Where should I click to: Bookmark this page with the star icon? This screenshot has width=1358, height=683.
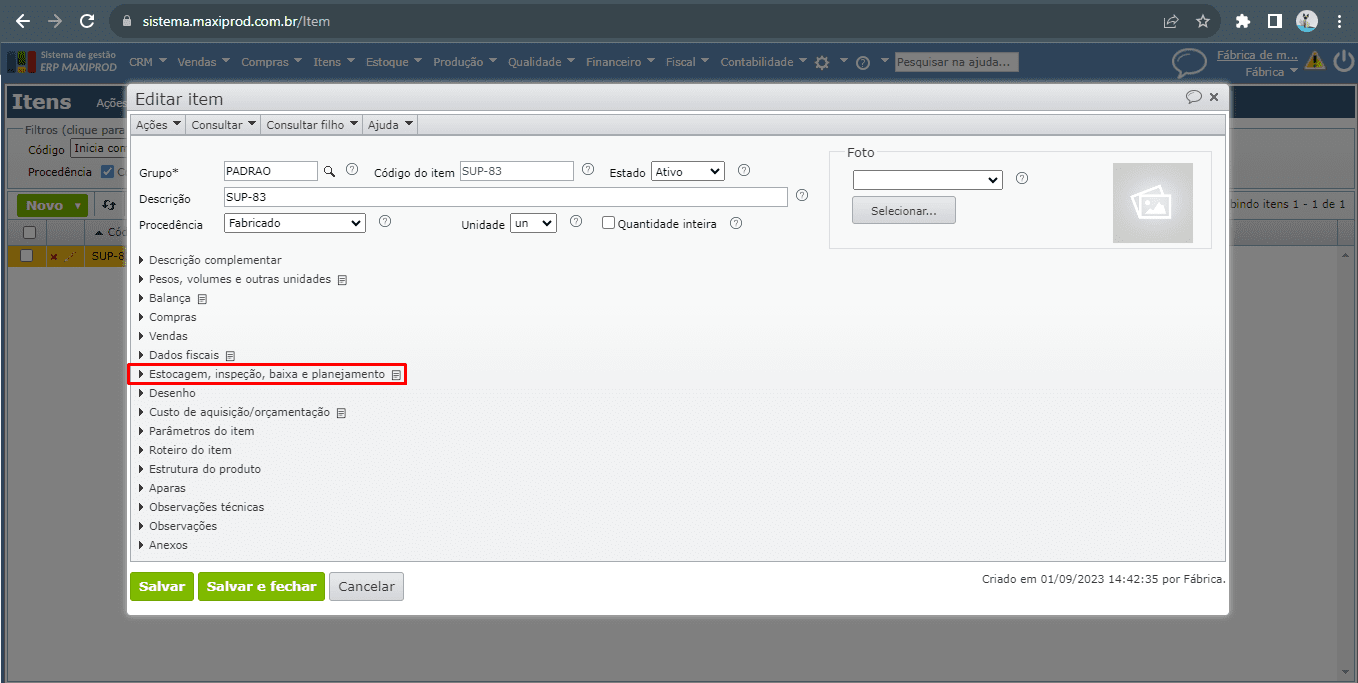click(x=1203, y=21)
